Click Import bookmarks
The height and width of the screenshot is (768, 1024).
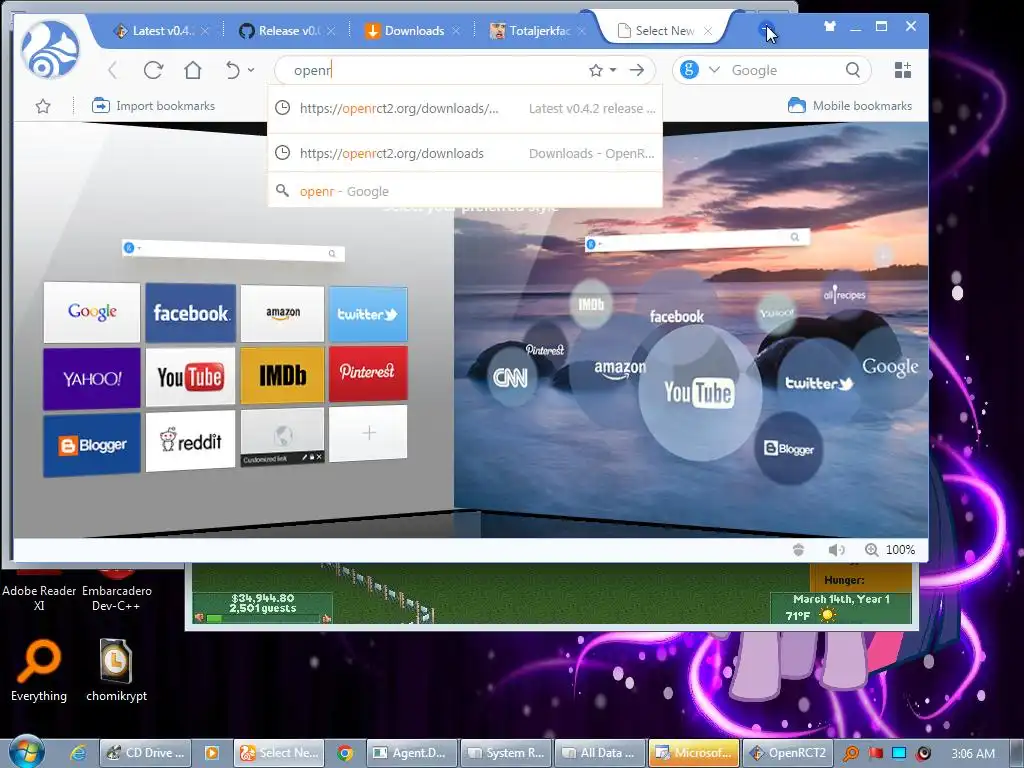point(153,106)
